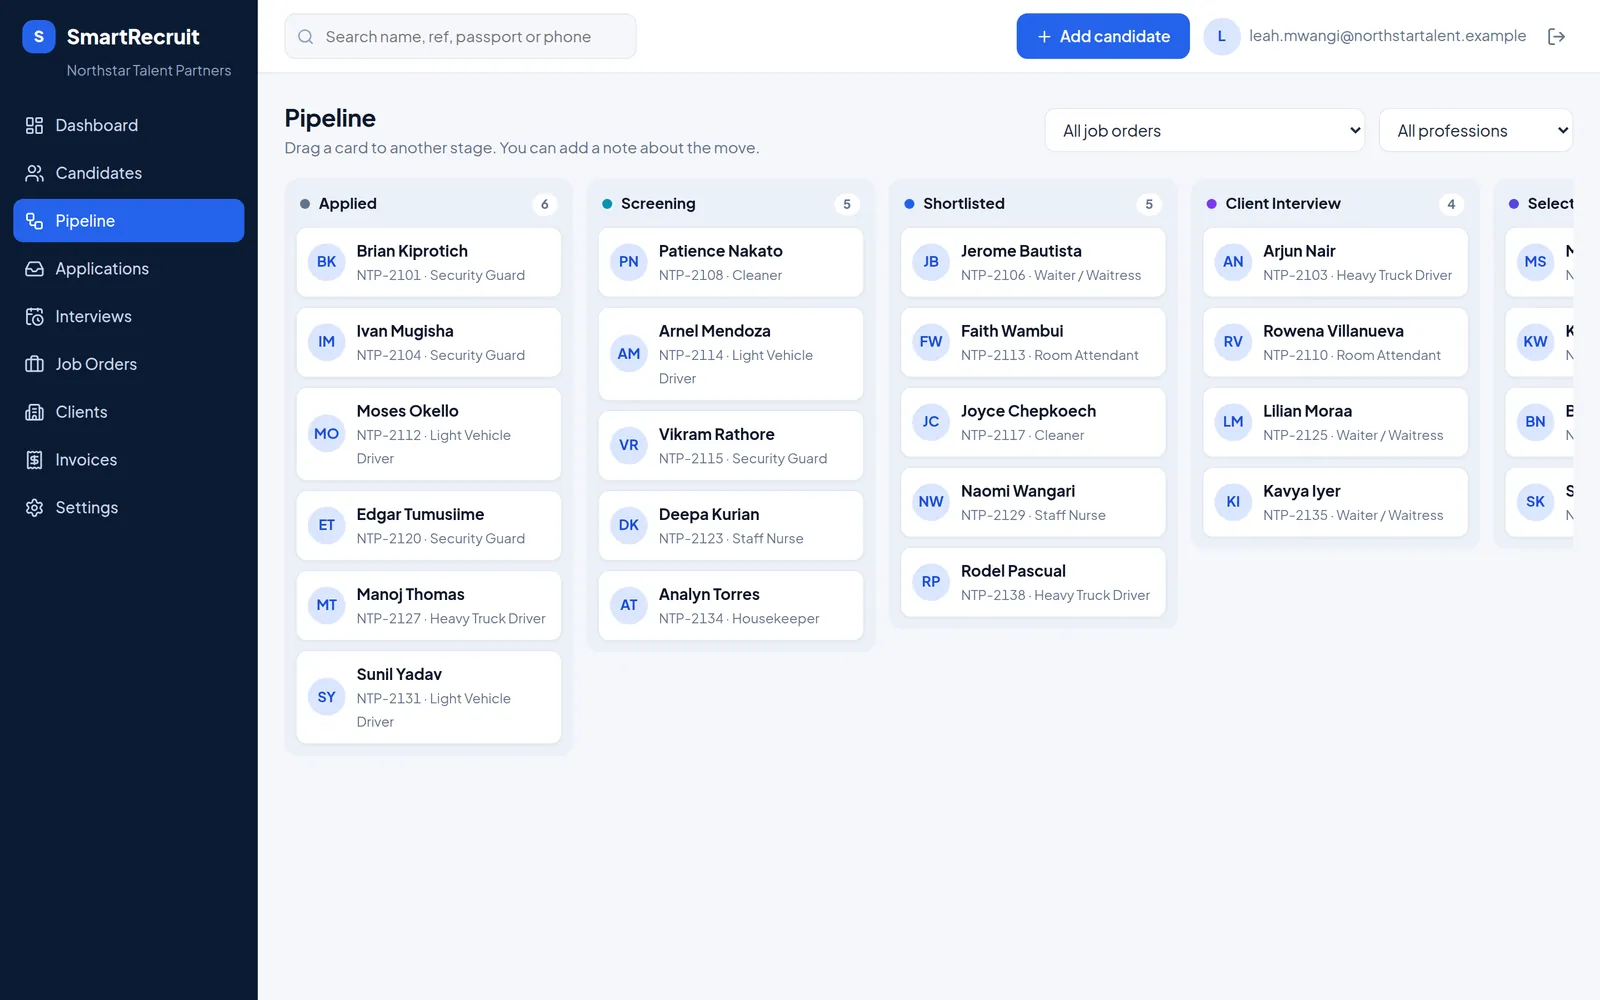Image resolution: width=1600 pixels, height=1000 pixels.
Task: Click the user avatar L in header
Action: tap(1221, 36)
